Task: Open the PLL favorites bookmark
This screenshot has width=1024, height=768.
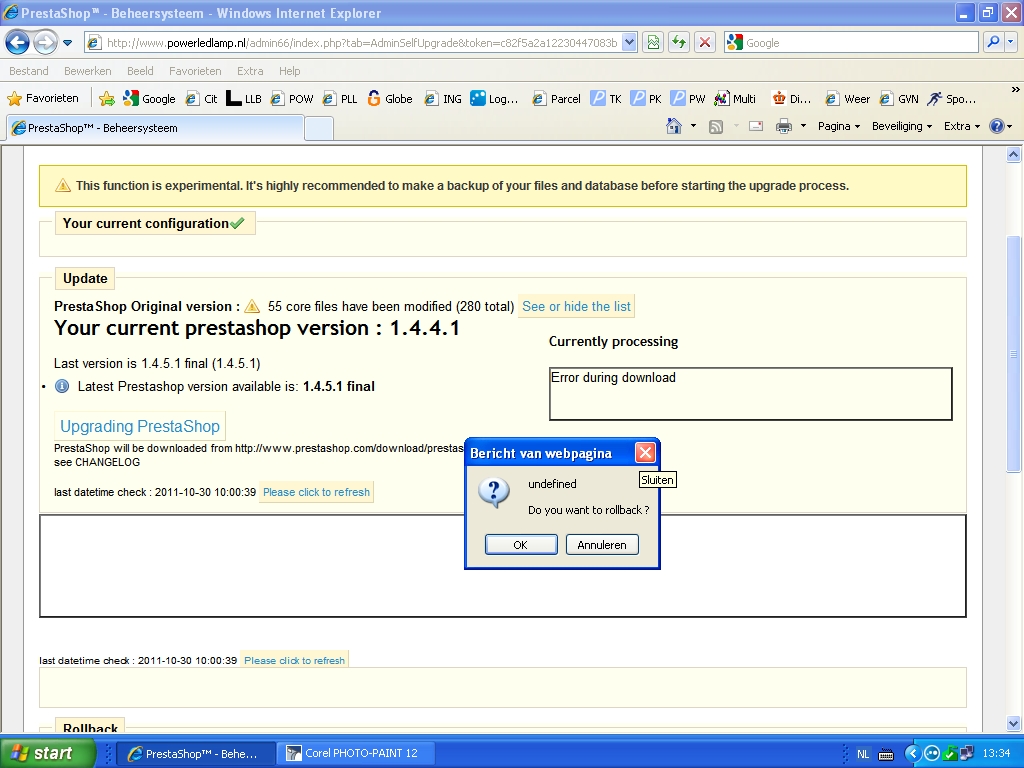Action: tap(340, 99)
